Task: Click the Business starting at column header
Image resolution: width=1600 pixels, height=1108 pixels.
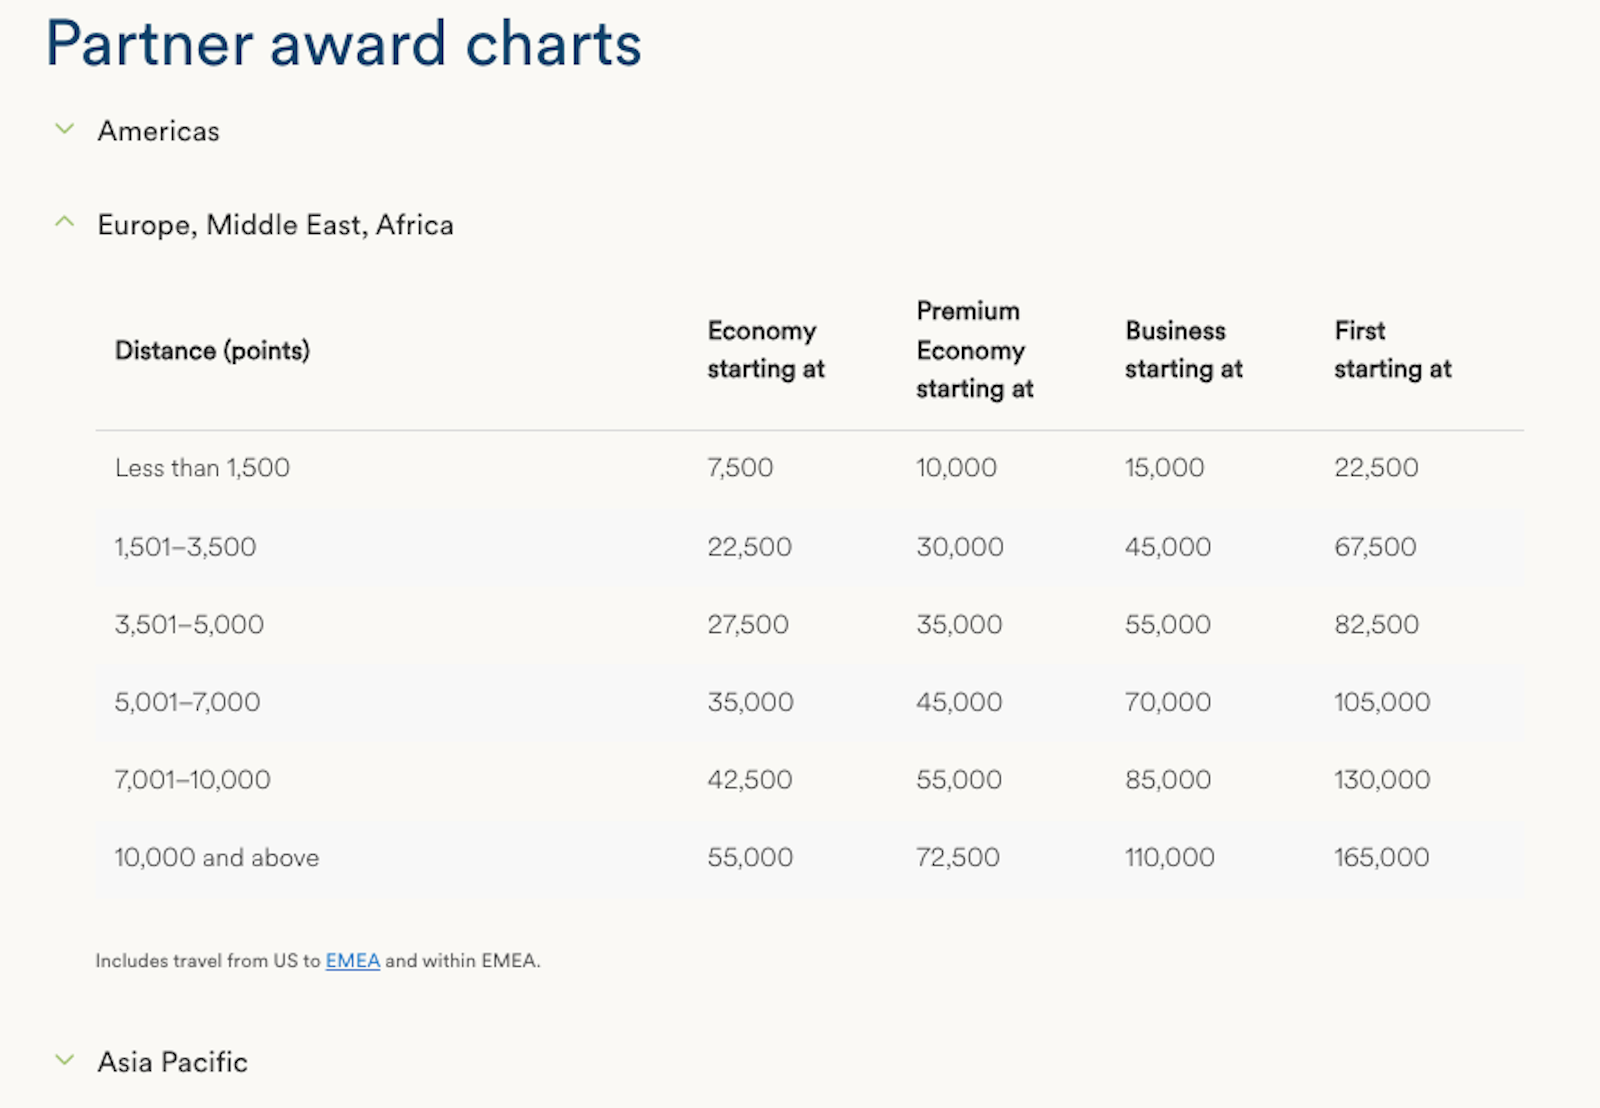Action: (x=1183, y=349)
